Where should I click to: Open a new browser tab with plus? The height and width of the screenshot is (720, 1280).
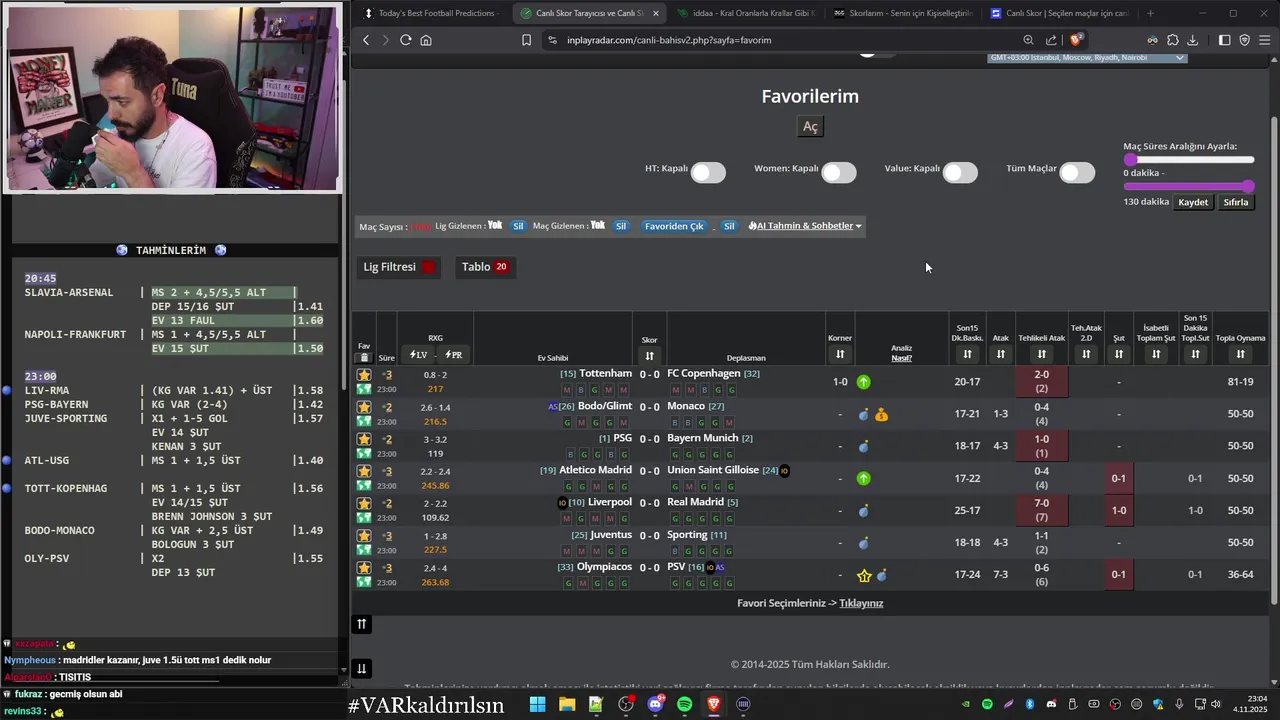click(1150, 13)
